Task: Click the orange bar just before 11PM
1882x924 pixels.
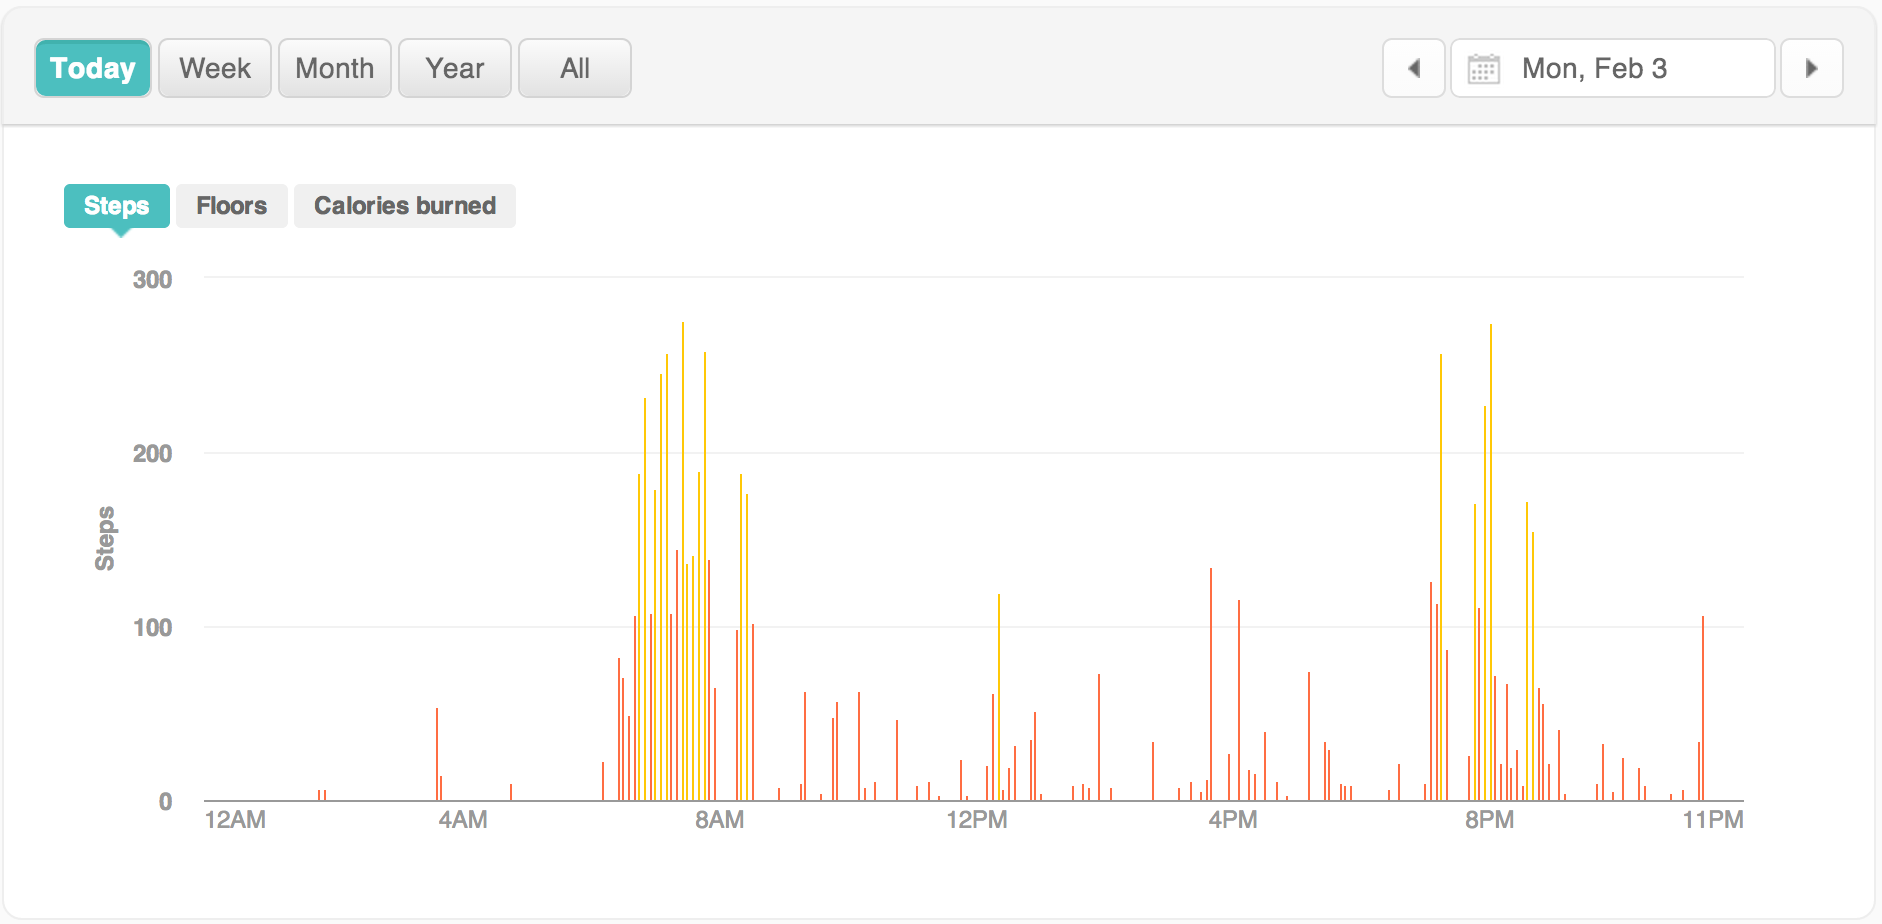Action: tap(1703, 709)
